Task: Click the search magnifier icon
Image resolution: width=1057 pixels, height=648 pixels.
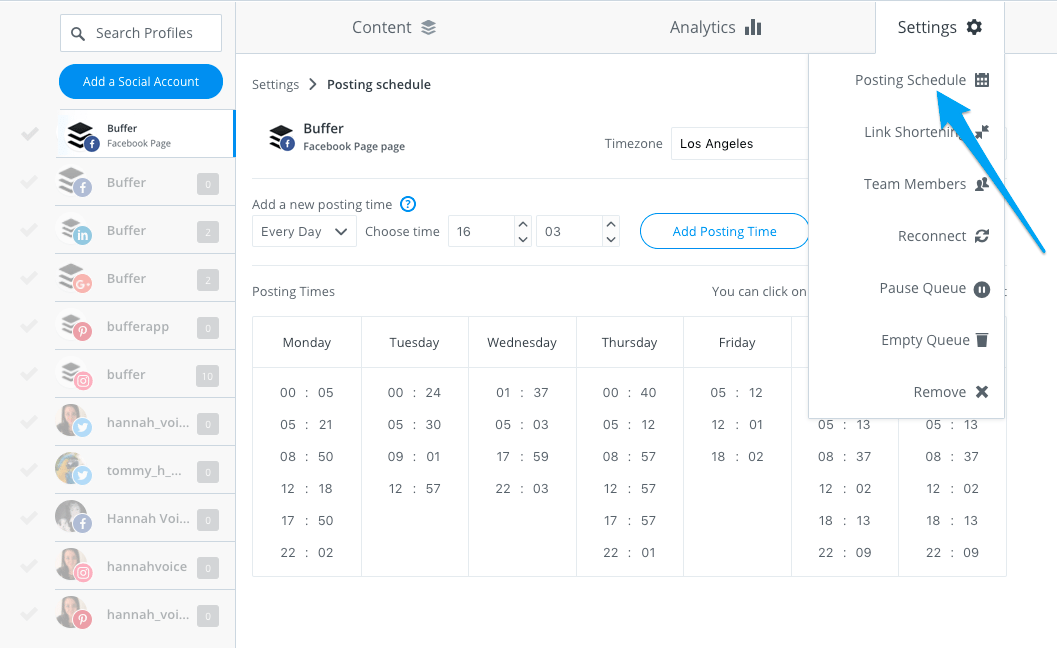Action: [x=78, y=34]
